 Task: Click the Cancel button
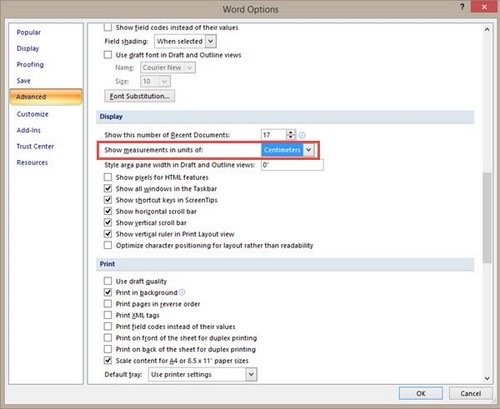point(470,393)
